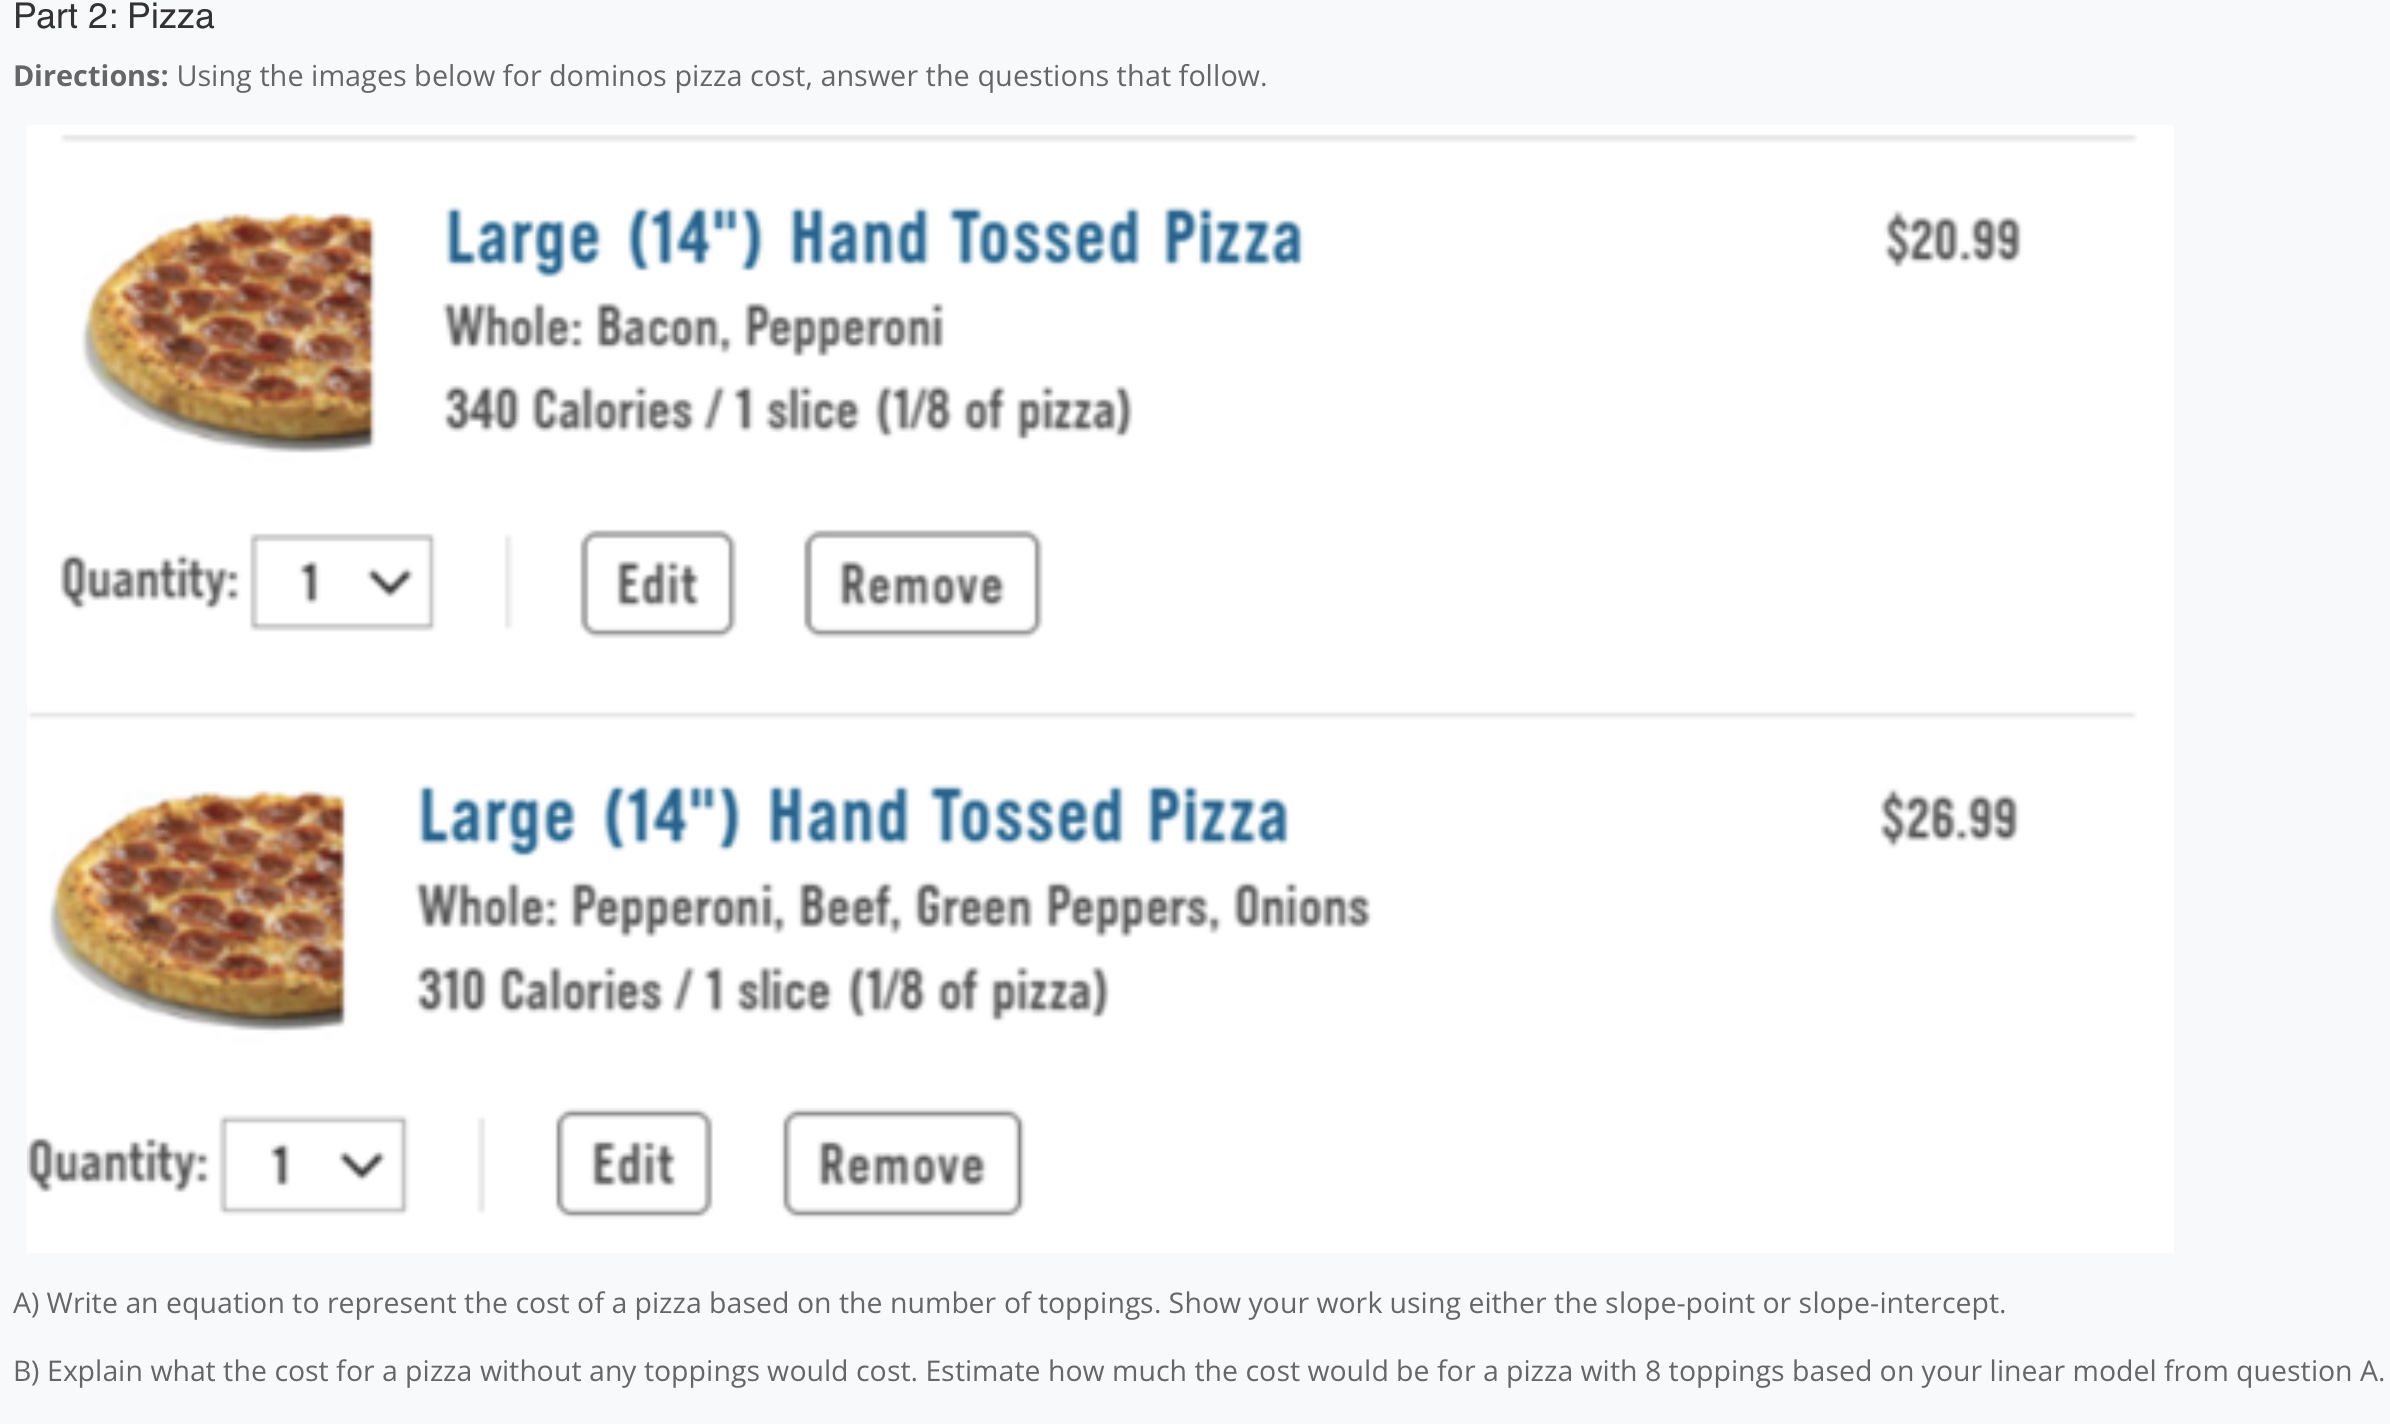Edit the Pepperoni, Beef, Green Peppers, Onions pizza
The image size is (2390, 1424).
click(633, 1164)
